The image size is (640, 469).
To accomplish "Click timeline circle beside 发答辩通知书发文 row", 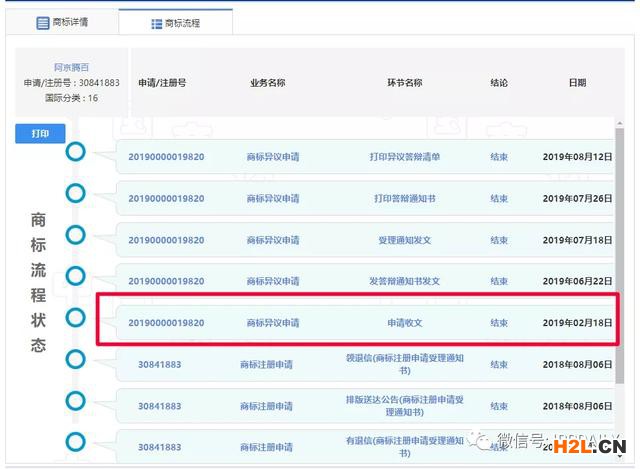I will 75,276.
